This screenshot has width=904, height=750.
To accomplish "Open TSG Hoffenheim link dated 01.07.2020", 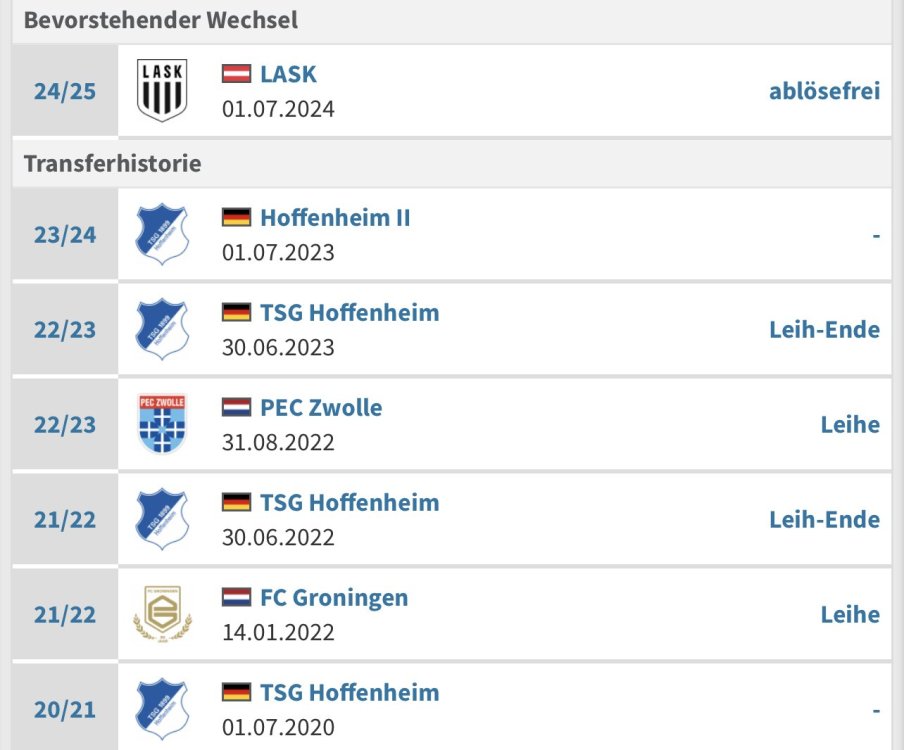I will [349, 692].
